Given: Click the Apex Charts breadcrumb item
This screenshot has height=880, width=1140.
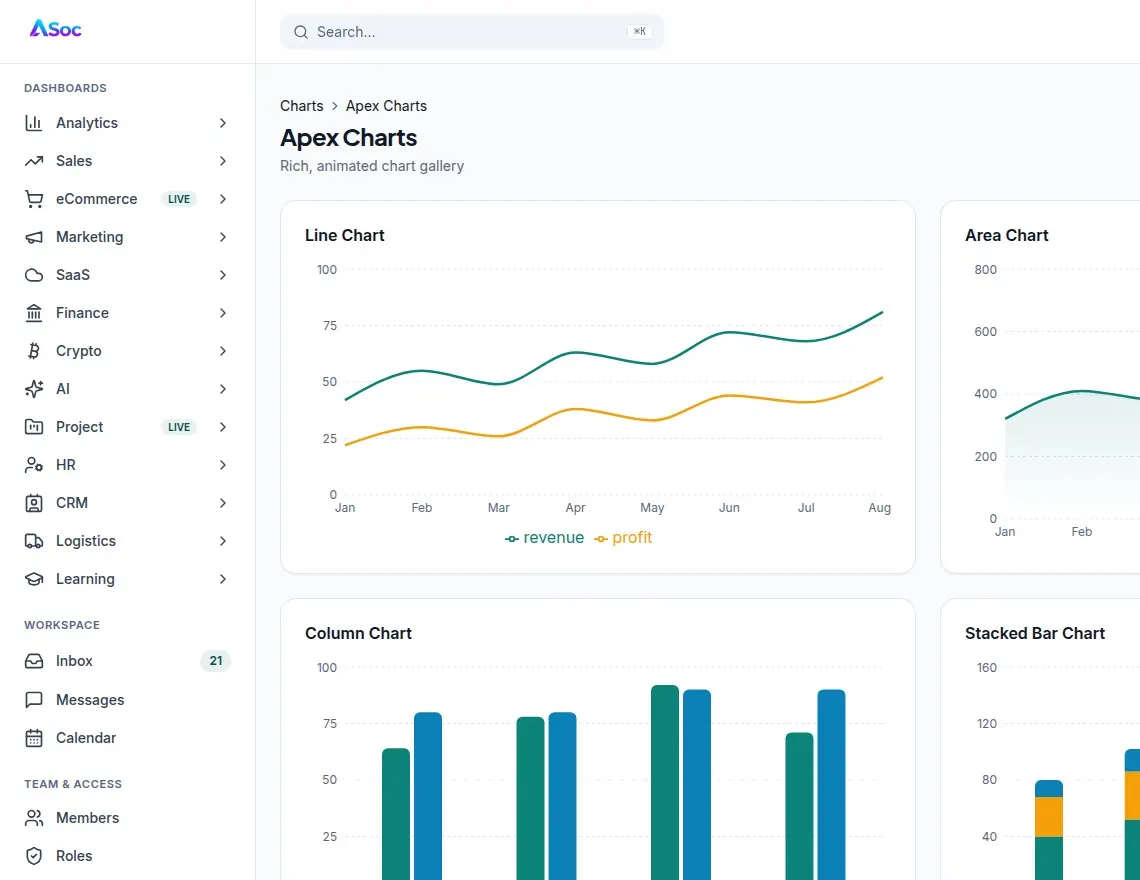Looking at the screenshot, I should click(x=386, y=106).
